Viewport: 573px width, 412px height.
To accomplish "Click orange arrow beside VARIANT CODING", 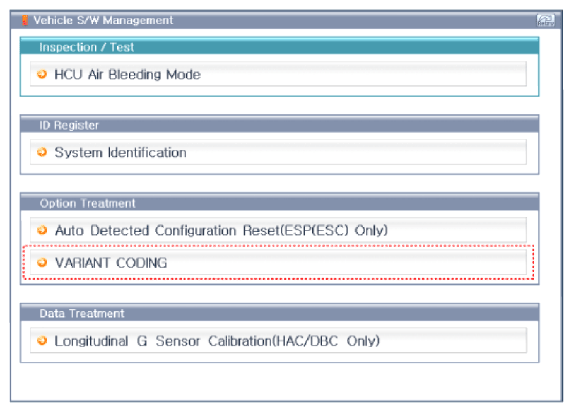I will point(42,262).
